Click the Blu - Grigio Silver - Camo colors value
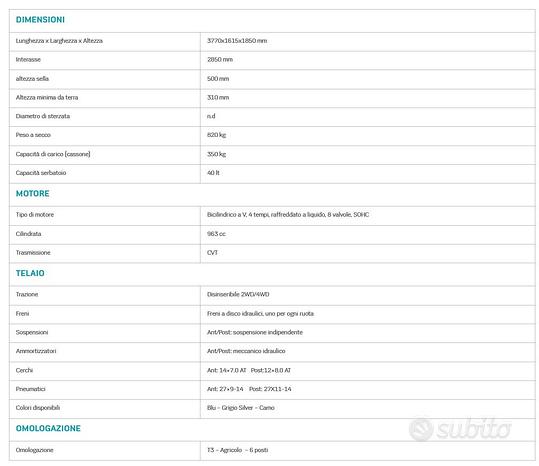 click(x=241, y=408)
